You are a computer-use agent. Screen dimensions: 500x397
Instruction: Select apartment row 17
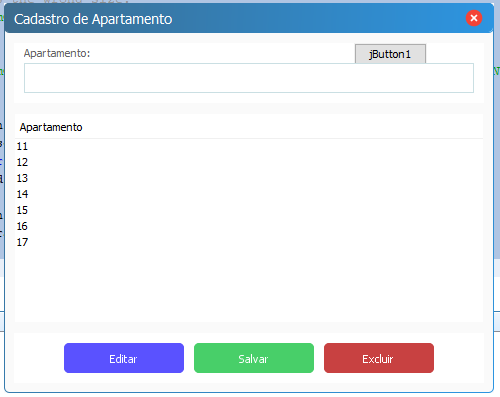click(x=249, y=242)
